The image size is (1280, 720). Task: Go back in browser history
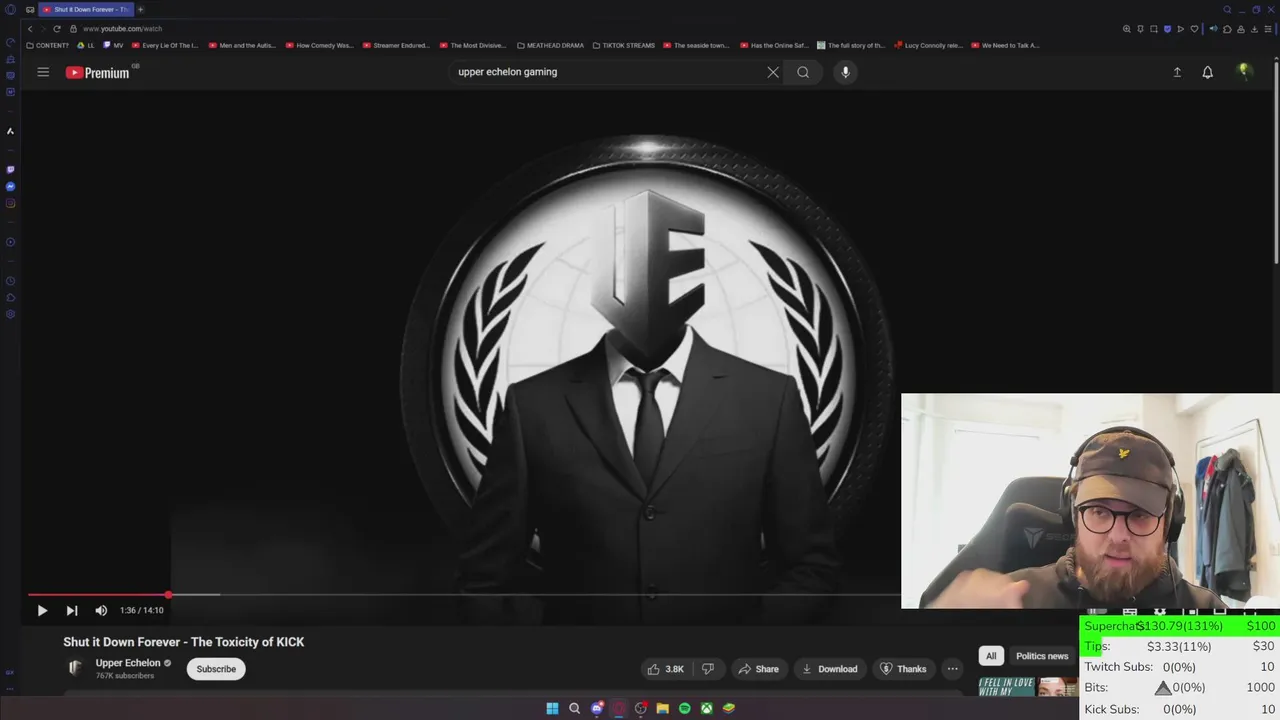coord(30,29)
